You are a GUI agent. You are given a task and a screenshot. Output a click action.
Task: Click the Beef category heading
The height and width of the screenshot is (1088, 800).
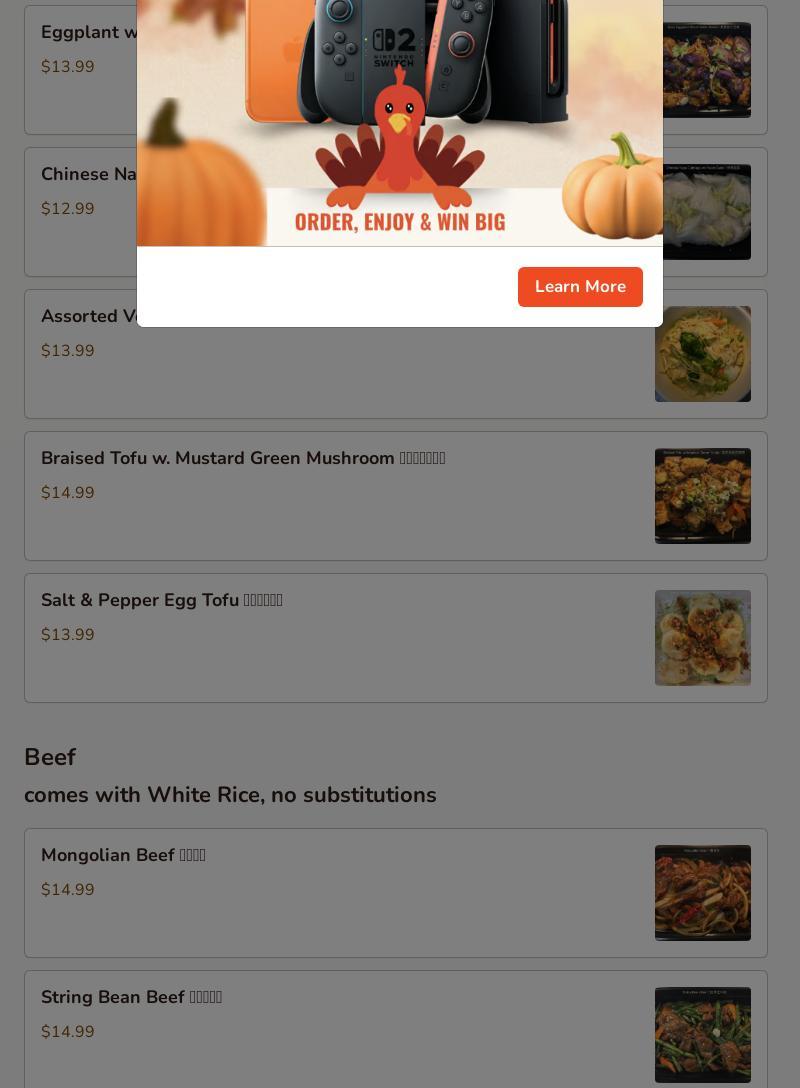point(50,757)
